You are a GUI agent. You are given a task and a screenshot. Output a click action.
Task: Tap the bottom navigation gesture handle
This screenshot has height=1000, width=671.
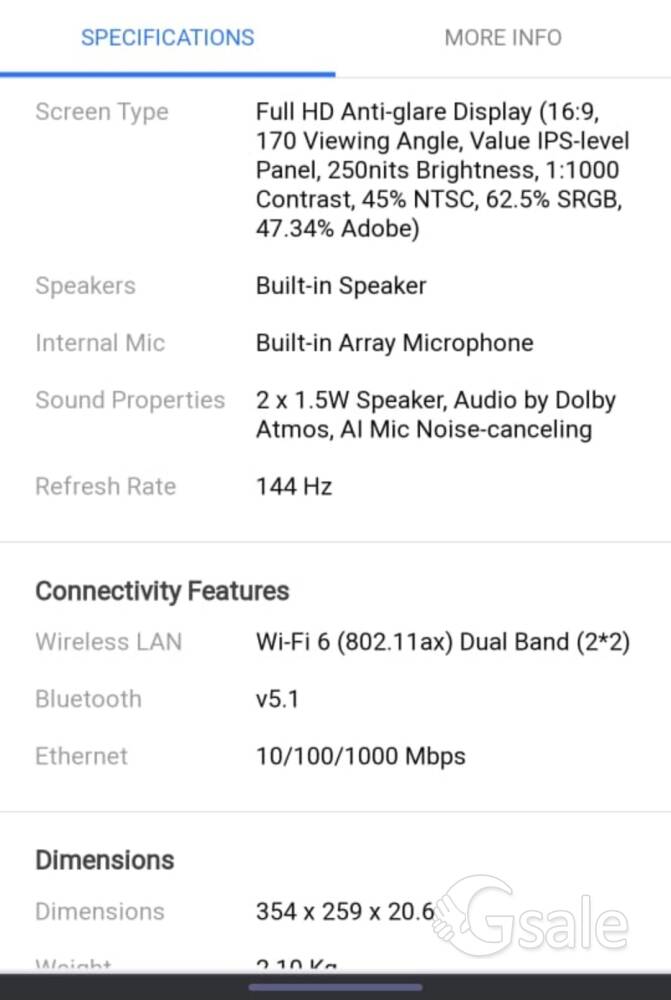336,987
